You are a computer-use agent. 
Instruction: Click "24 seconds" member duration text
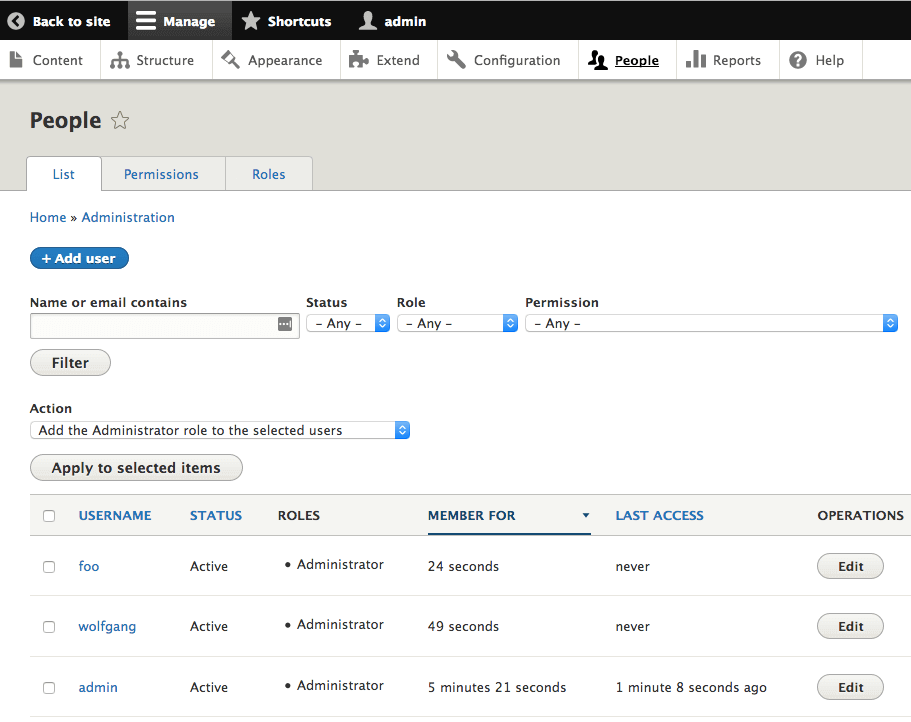click(x=464, y=566)
